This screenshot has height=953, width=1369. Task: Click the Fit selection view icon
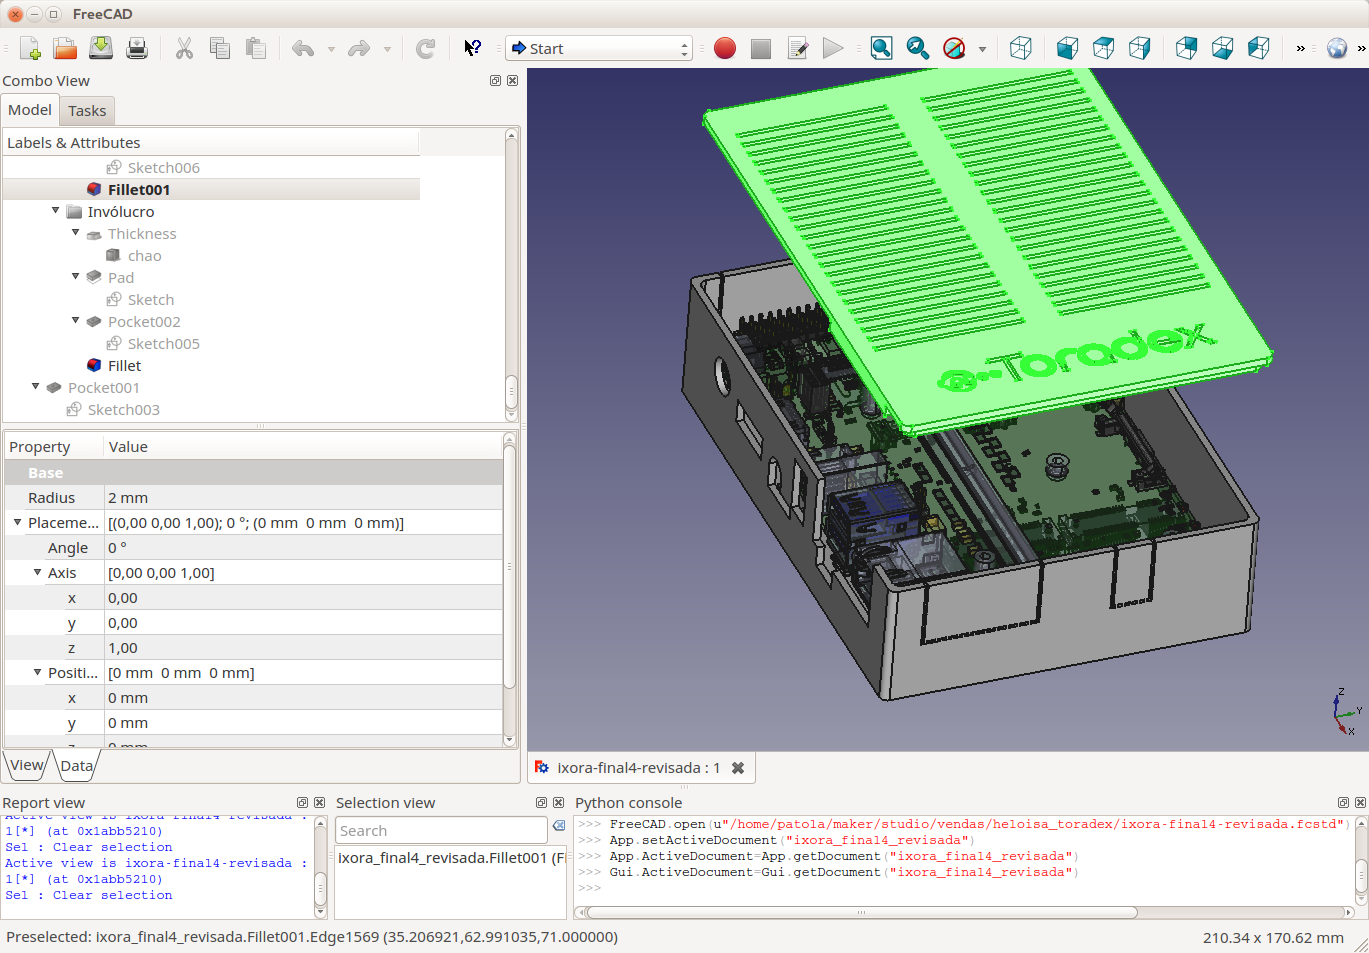(917, 48)
